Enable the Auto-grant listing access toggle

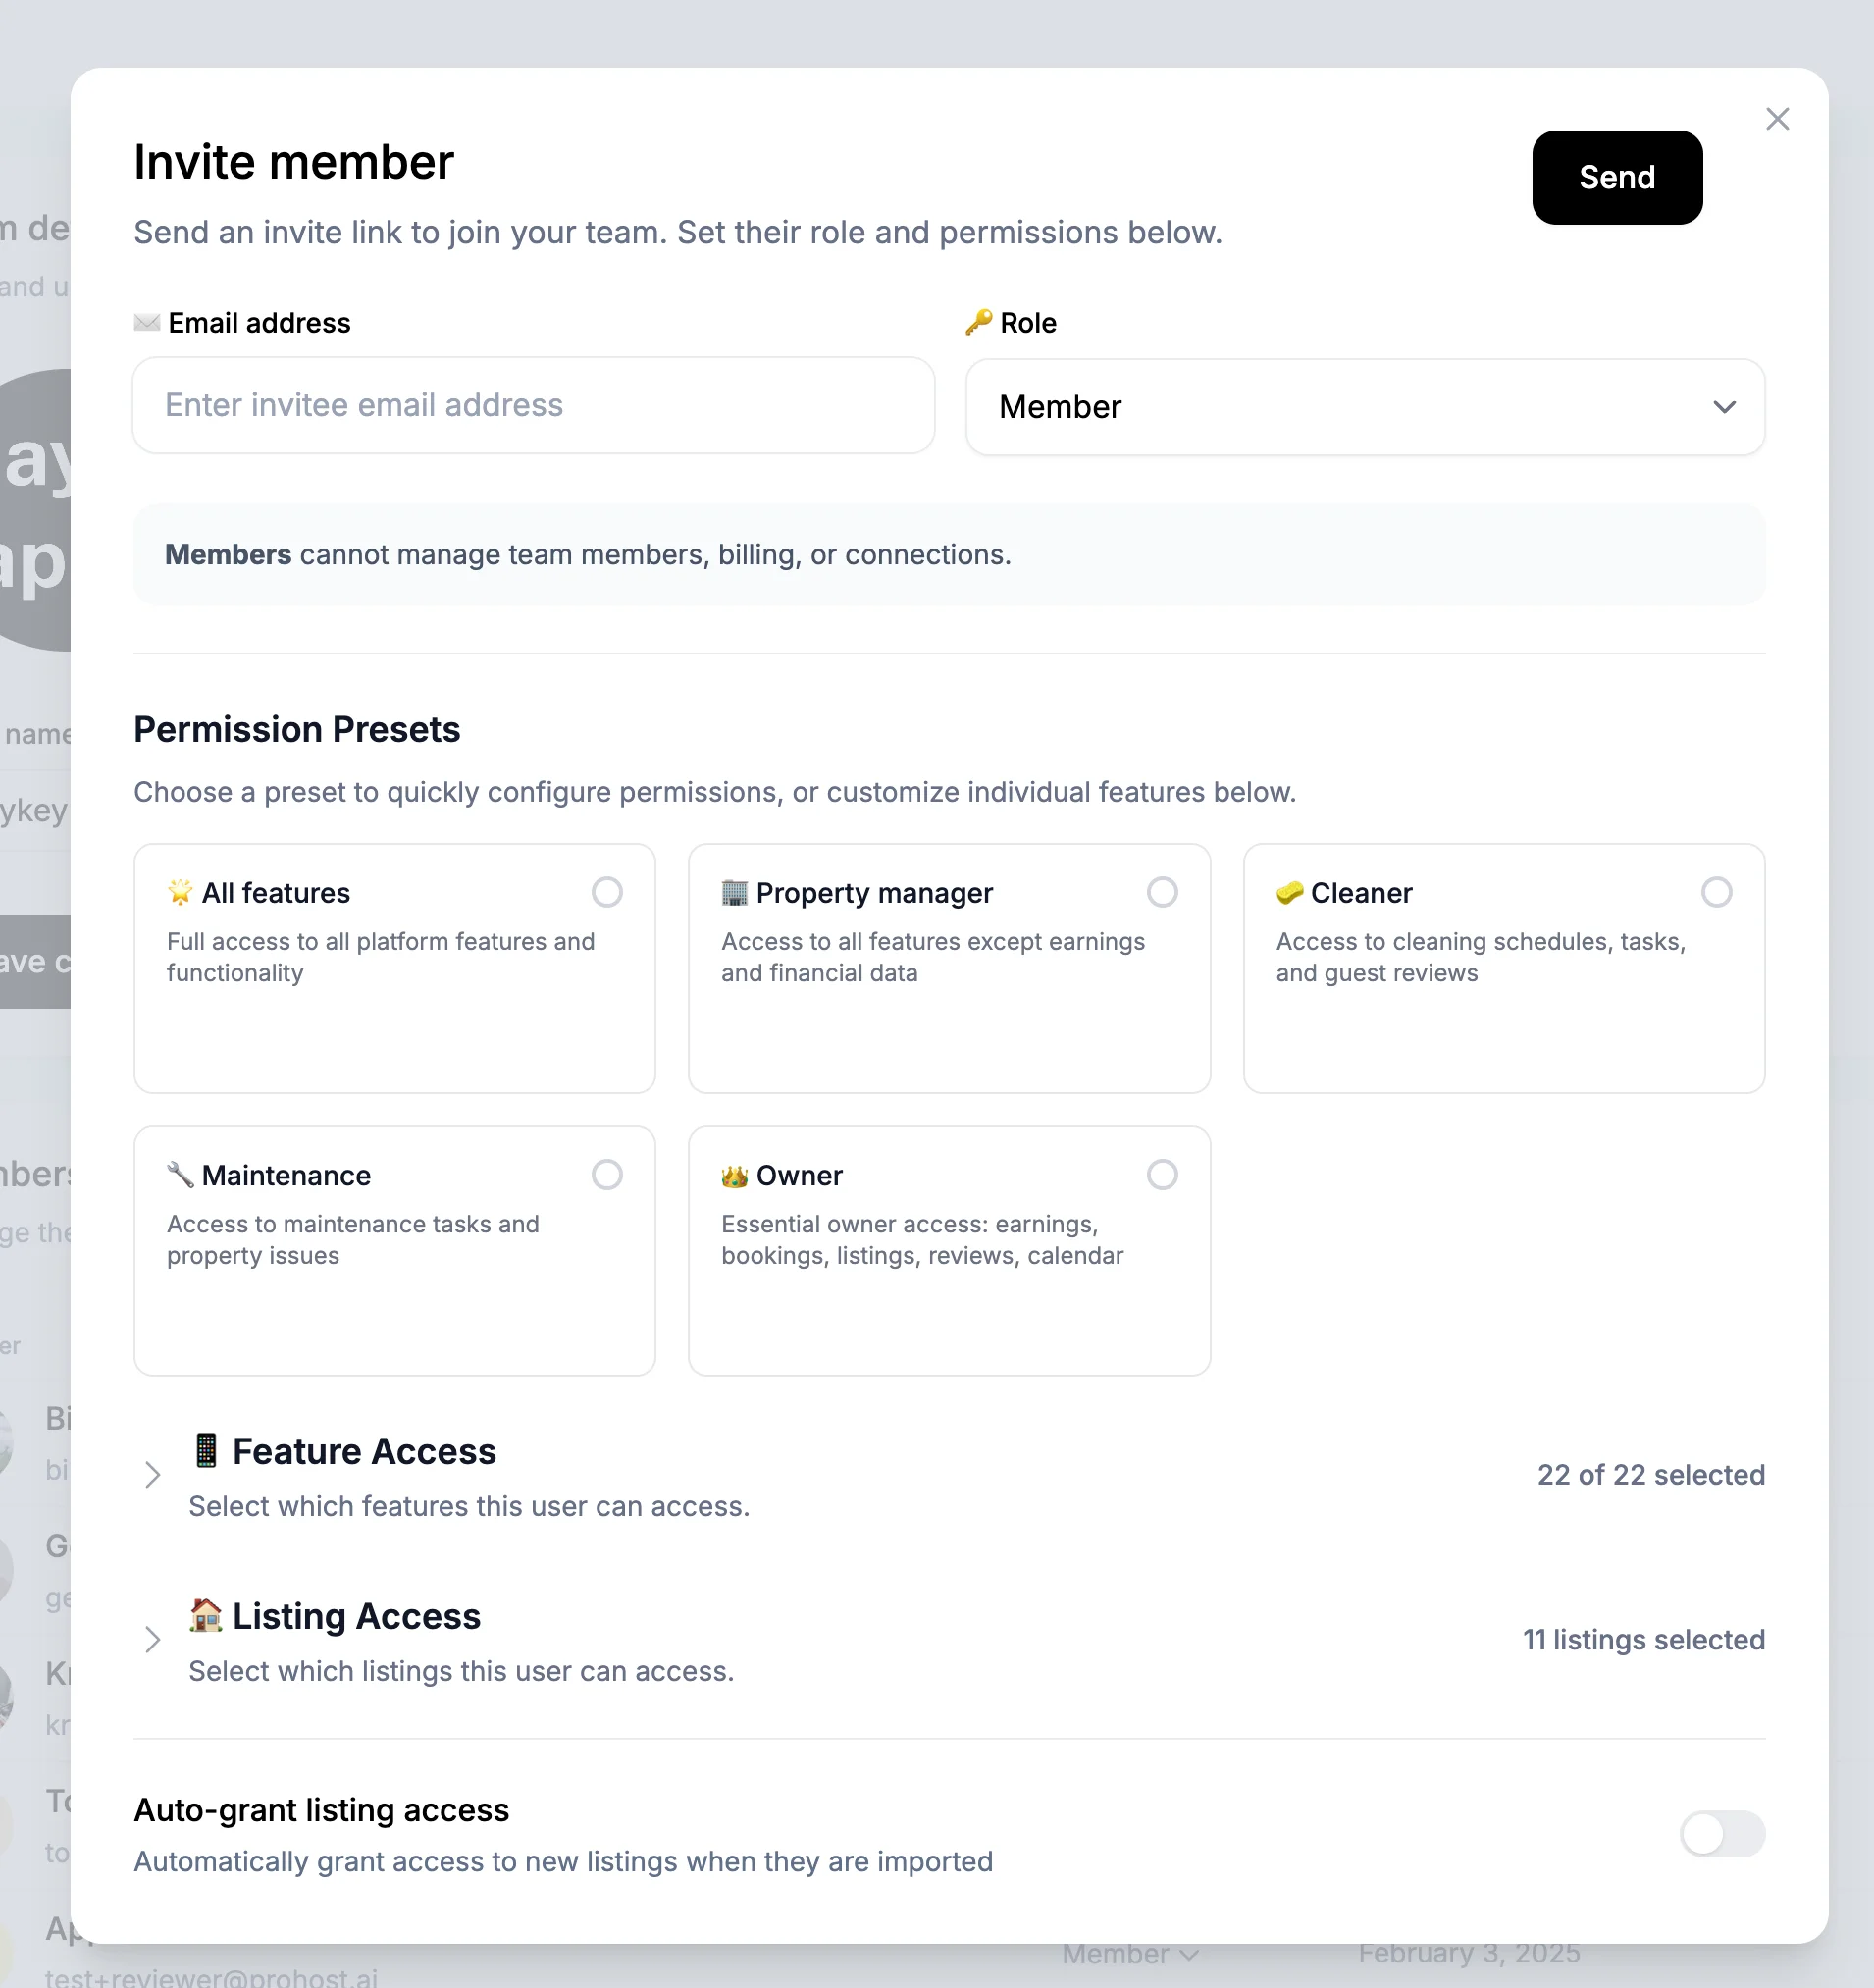tap(1722, 1834)
